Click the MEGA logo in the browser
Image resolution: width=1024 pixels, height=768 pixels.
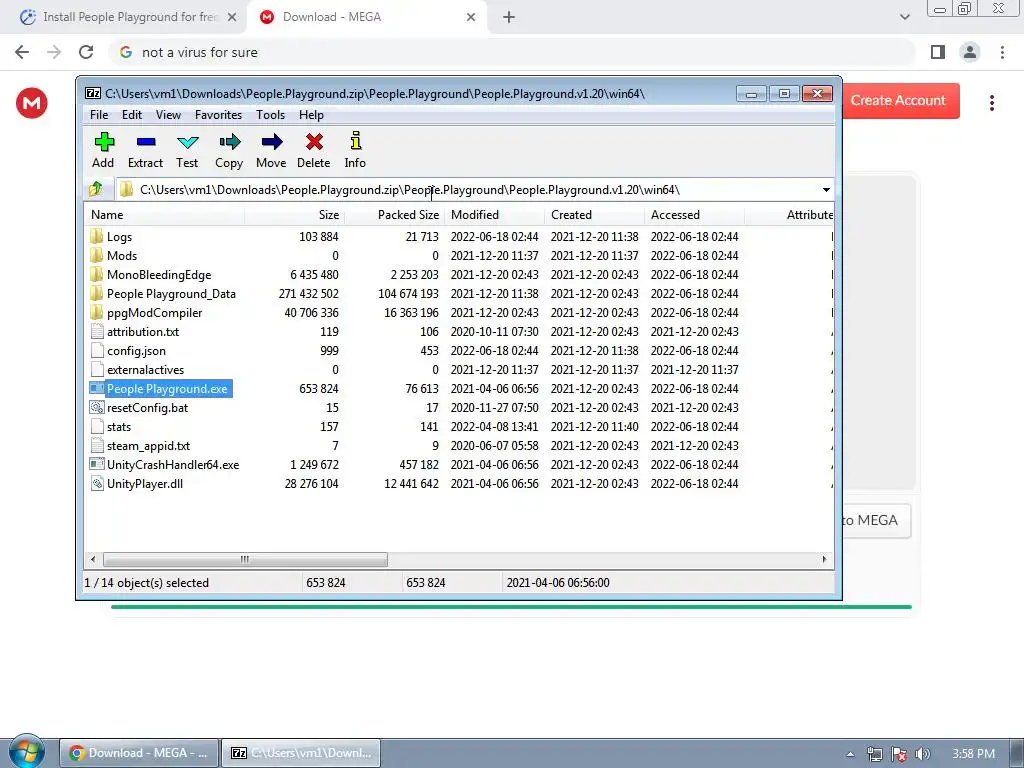31,103
